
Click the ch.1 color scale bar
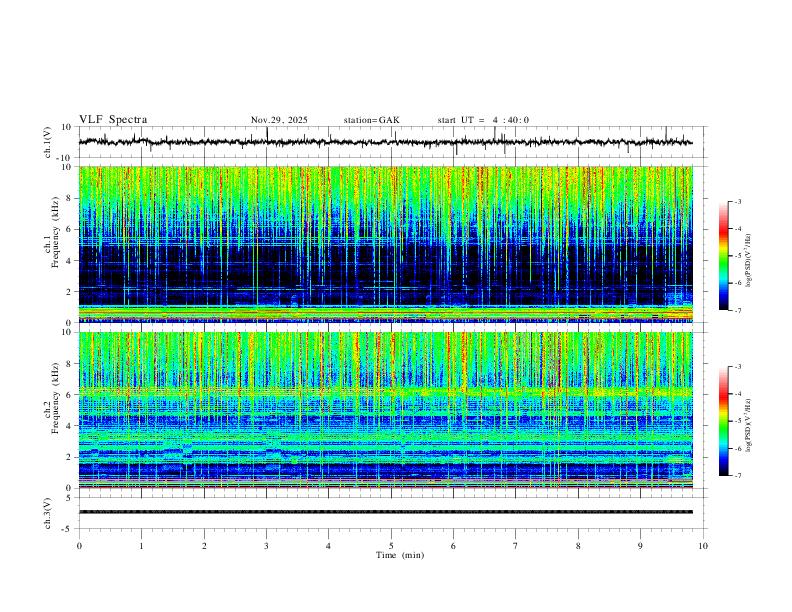pyautogui.click(x=723, y=256)
